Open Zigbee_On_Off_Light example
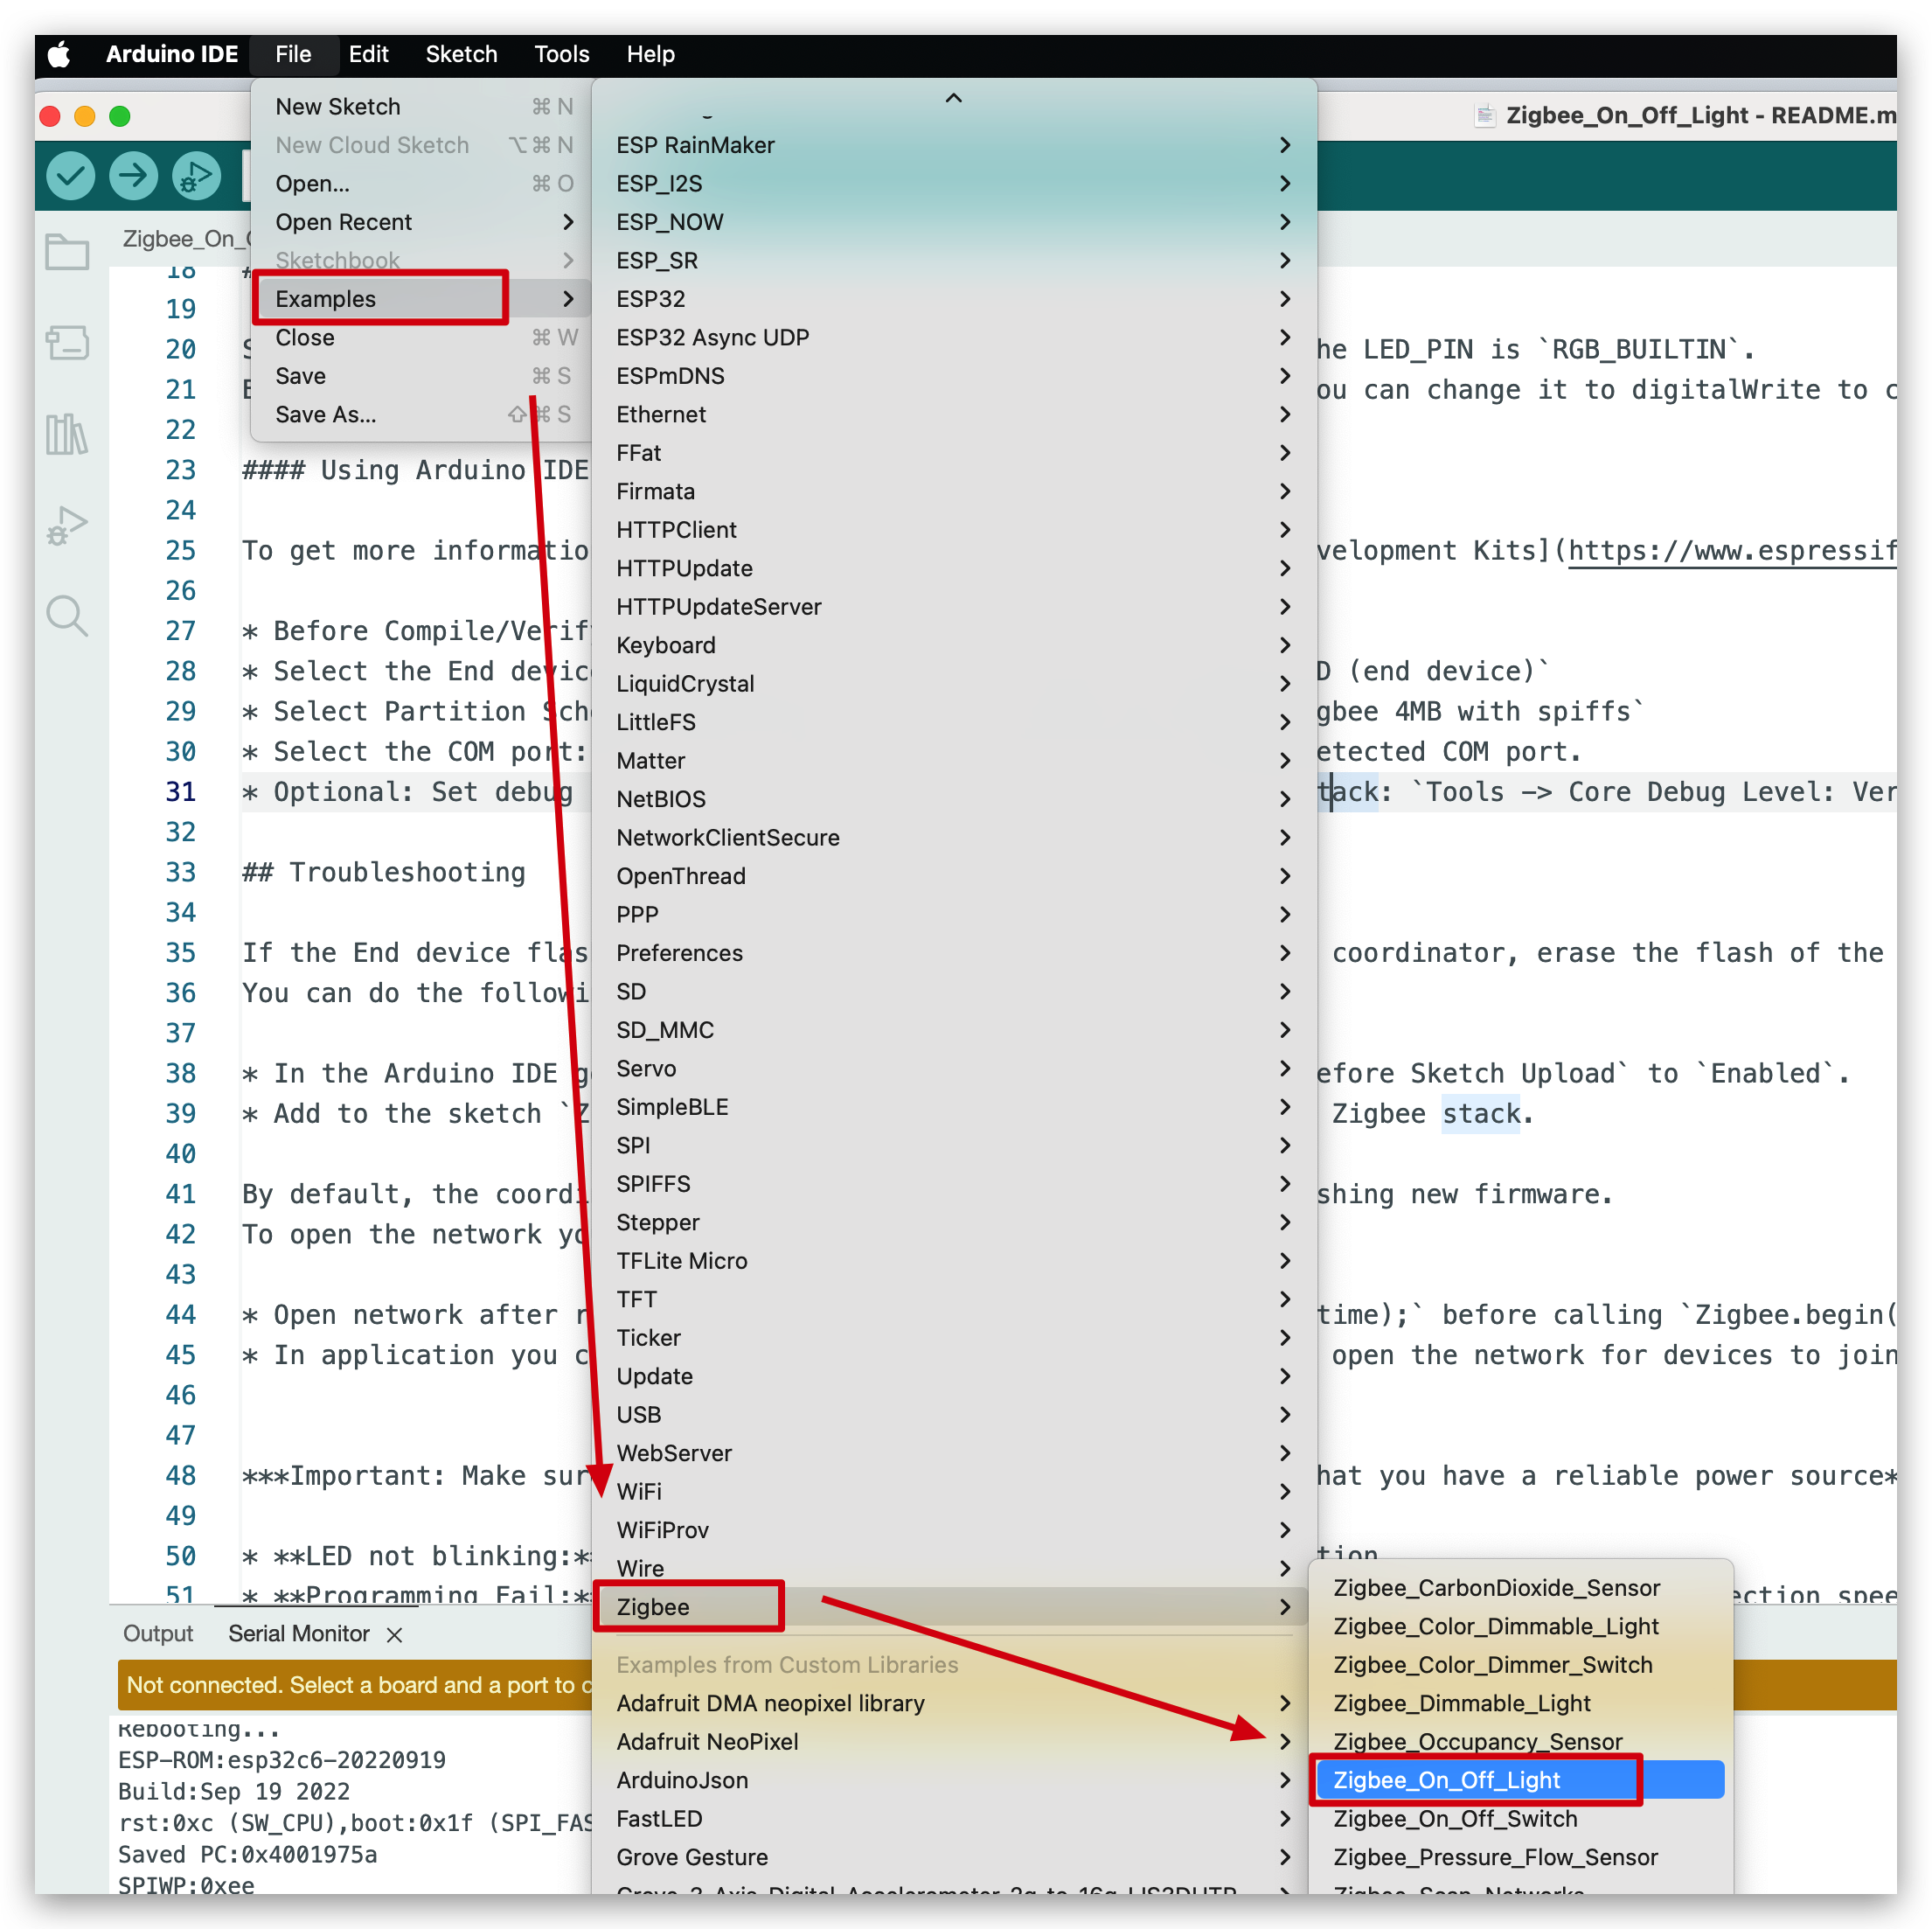 click(1520, 1780)
